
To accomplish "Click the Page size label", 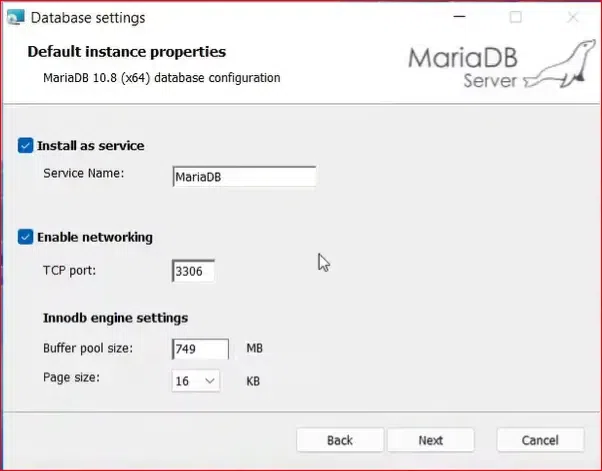I will click(x=71, y=377).
